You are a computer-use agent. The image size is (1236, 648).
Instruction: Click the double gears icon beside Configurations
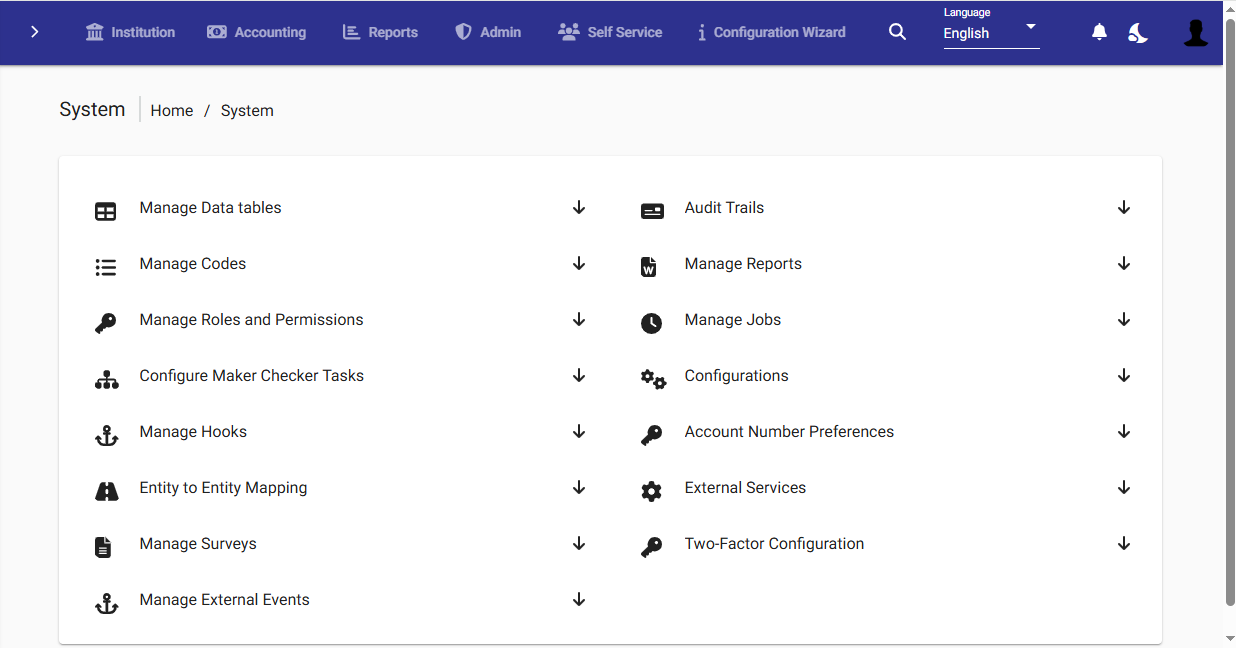(653, 380)
